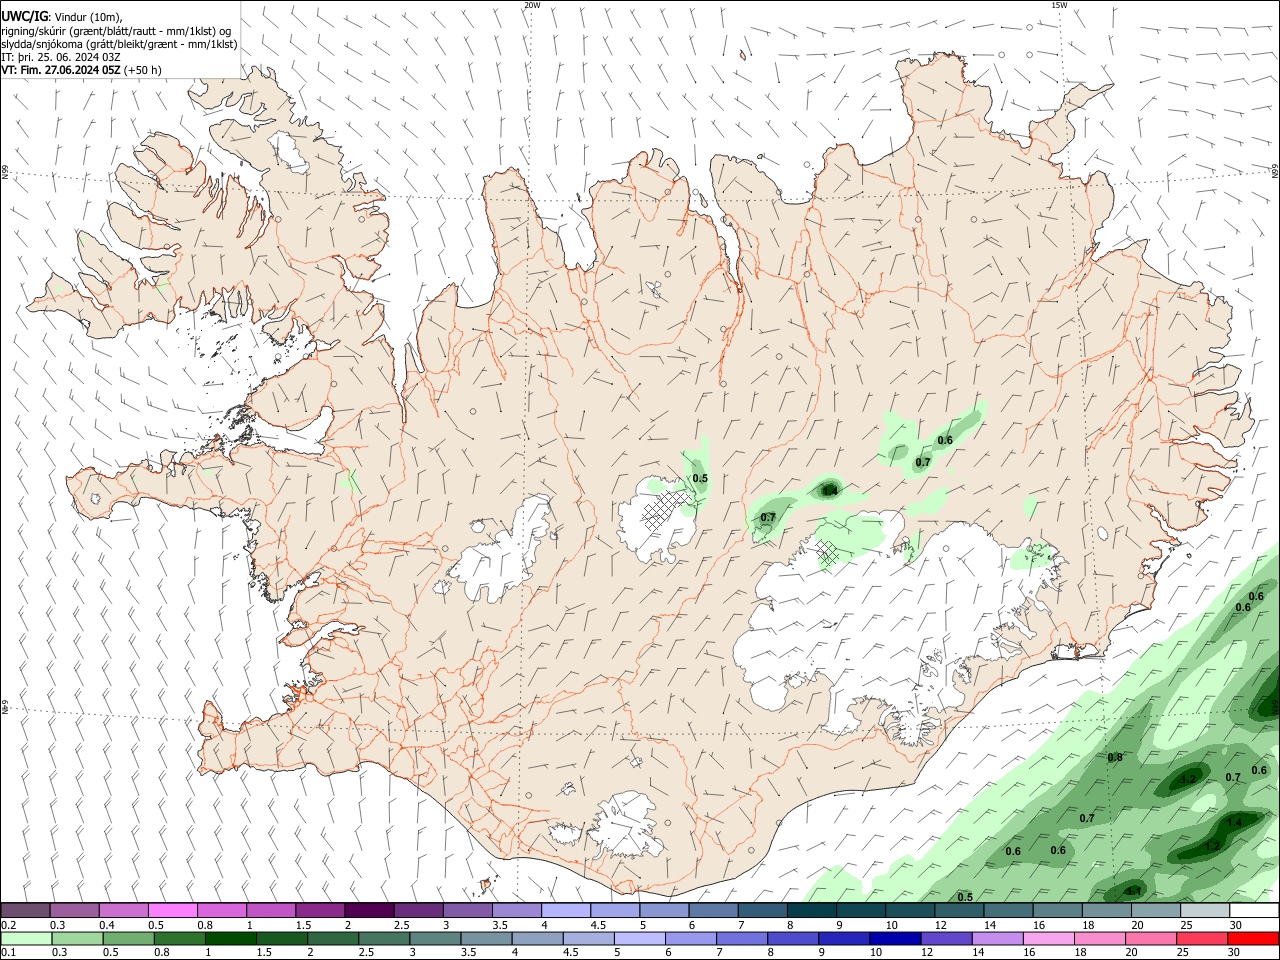Click the '0.5' value beside the central hatched glacier

[700, 479]
